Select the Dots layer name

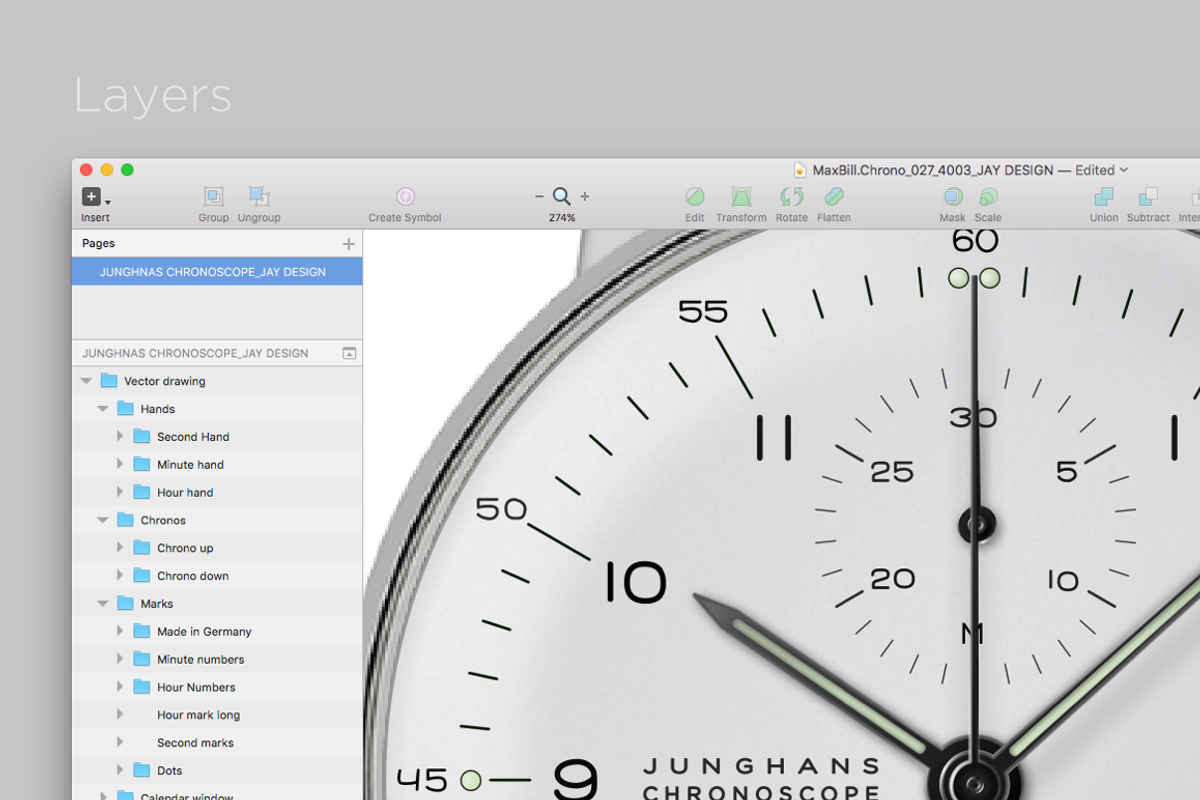(170, 771)
